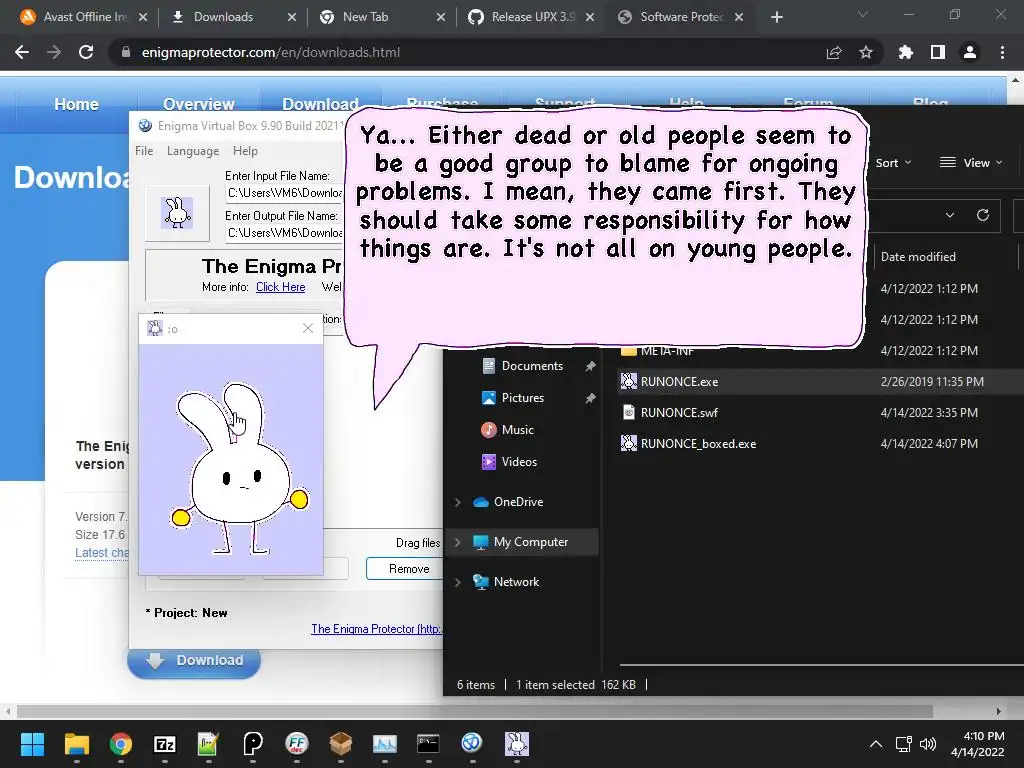Go back in Chrome

(22, 52)
